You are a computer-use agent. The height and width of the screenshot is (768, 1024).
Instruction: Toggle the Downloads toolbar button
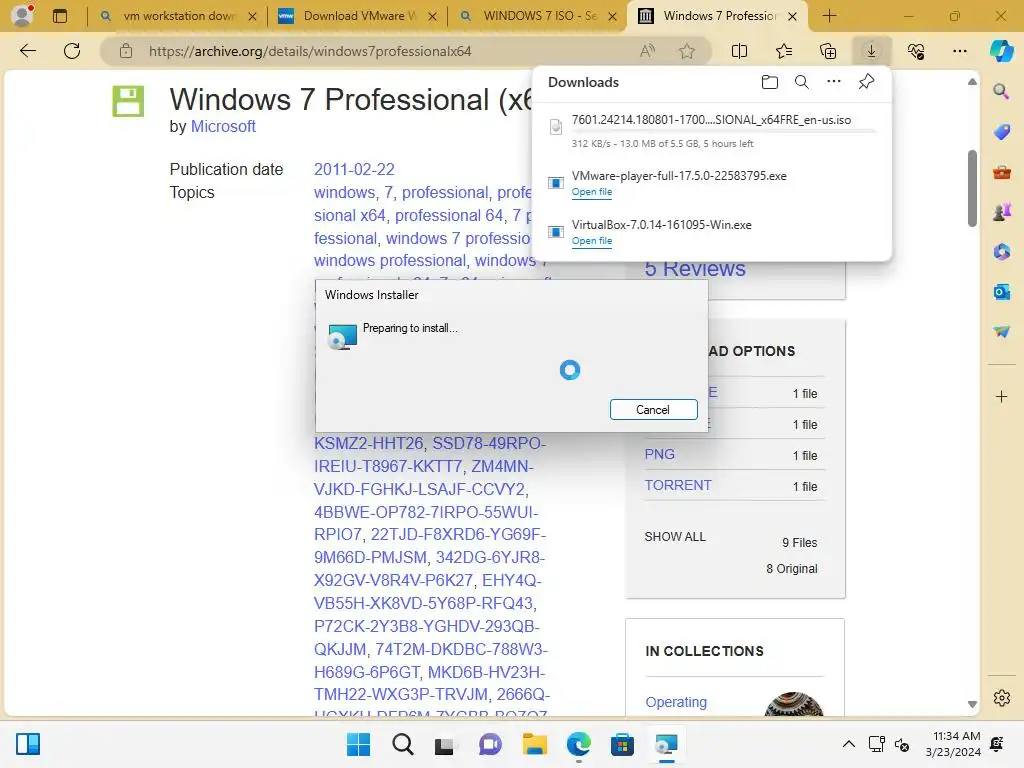point(871,51)
